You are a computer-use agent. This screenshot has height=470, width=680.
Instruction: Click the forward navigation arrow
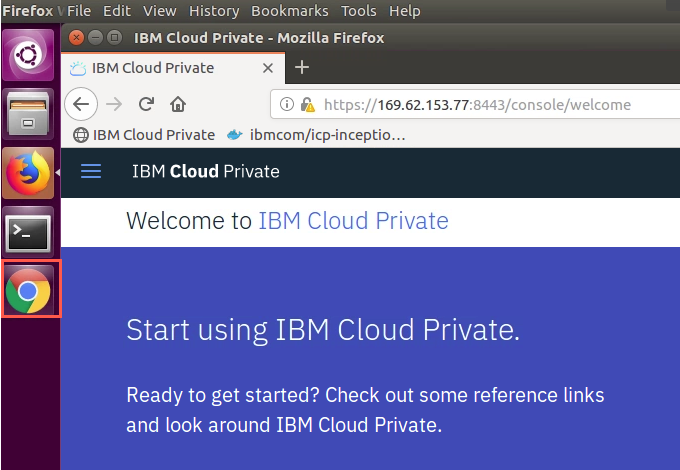(x=114, y=104)
